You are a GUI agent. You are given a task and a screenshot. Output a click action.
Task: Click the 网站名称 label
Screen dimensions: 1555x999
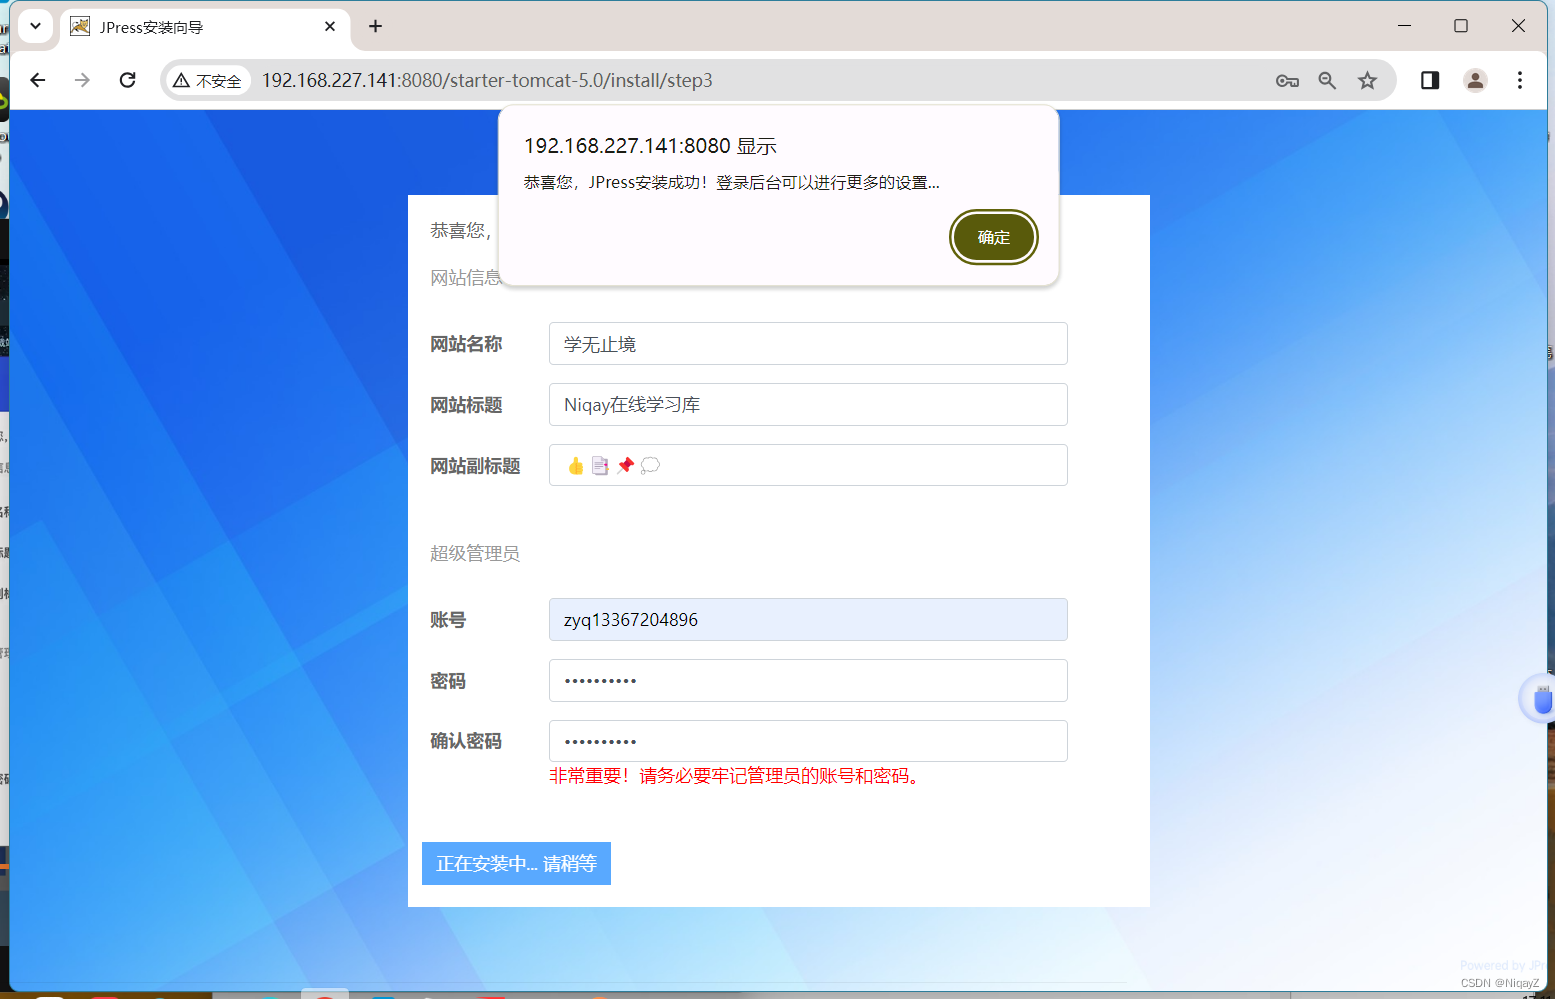pos(466,344)
